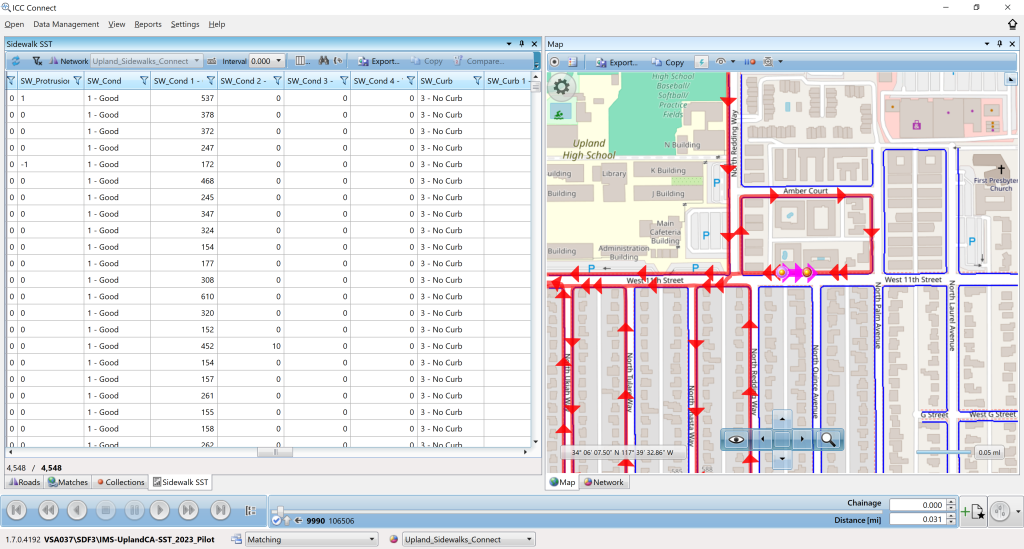Screen dimensions: 1024x549
Task: Click the map scale slider near 0.05 mi
Action: [x=943, y=453]
